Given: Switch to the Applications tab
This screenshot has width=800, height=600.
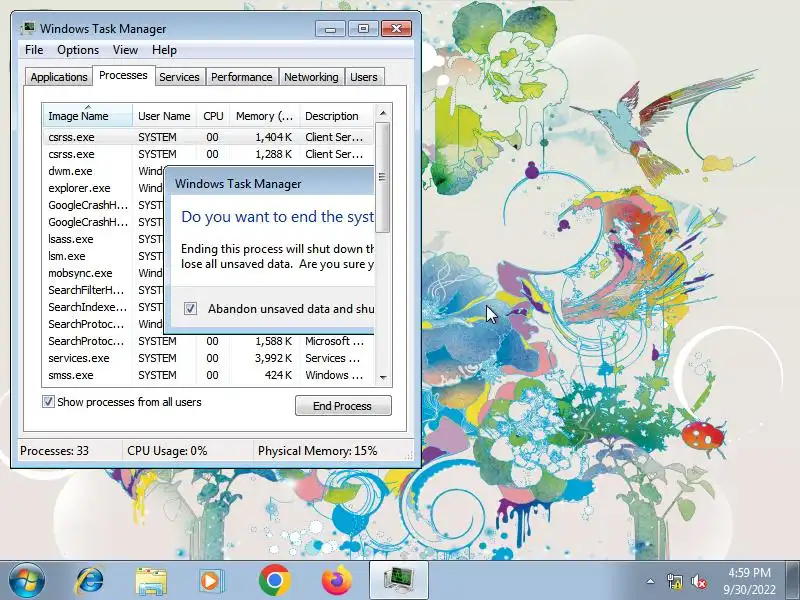Looking at the screenshot, I should [x=59, y=77].
